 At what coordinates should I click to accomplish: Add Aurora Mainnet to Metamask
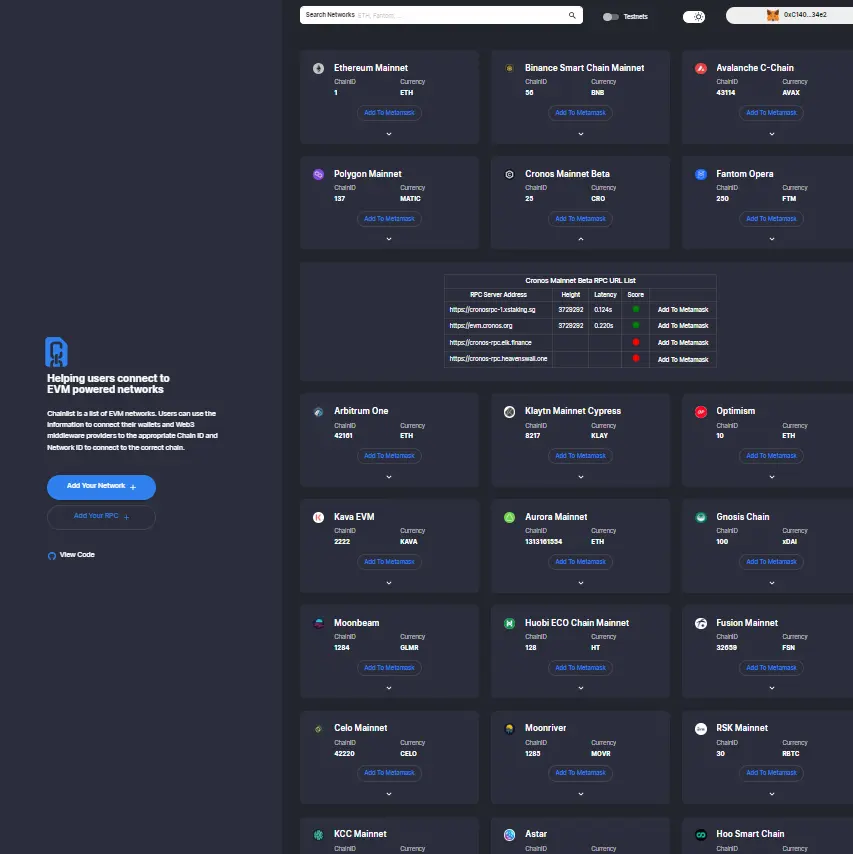[x=580, y=562]
